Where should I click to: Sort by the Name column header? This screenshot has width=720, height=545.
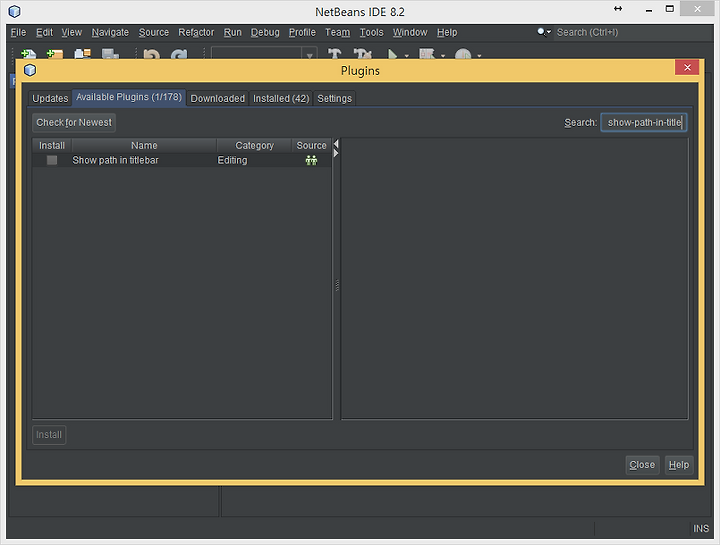tap(144, 146)
